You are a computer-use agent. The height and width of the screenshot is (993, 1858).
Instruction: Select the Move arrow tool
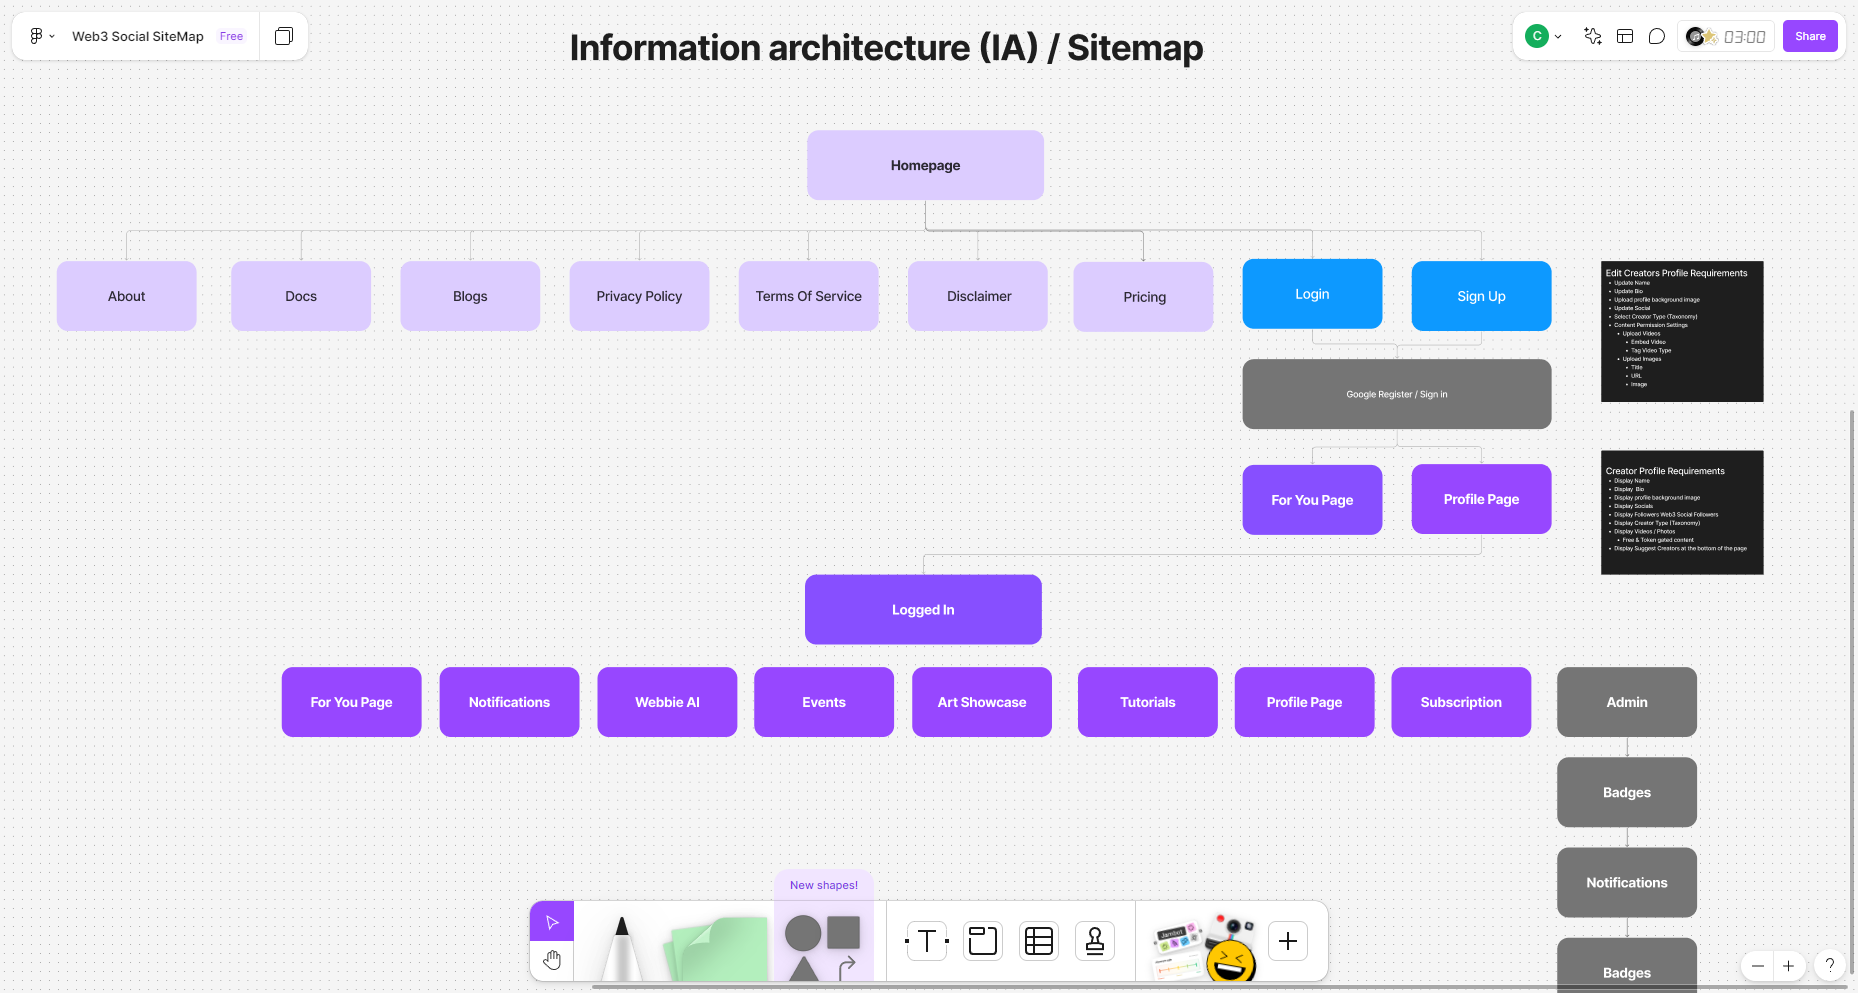coord(552,922)
